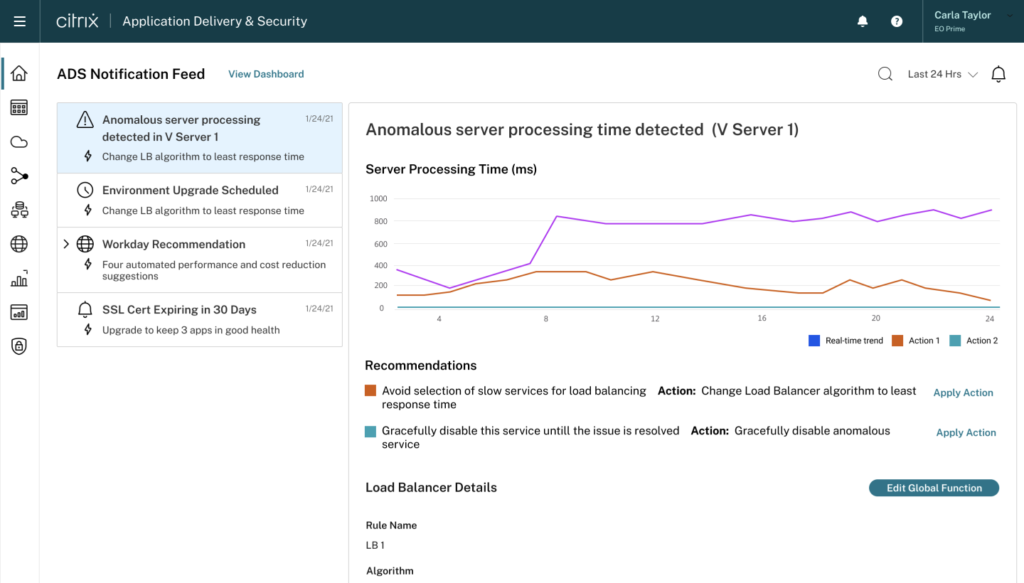
Task: Open the cloud icon in sidebar
Action: pos(19,141)
